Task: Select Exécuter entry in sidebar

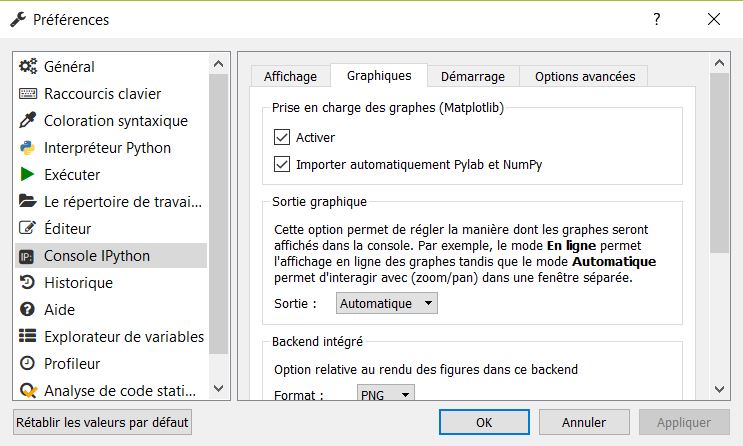Action: click(x=111, y=174)
